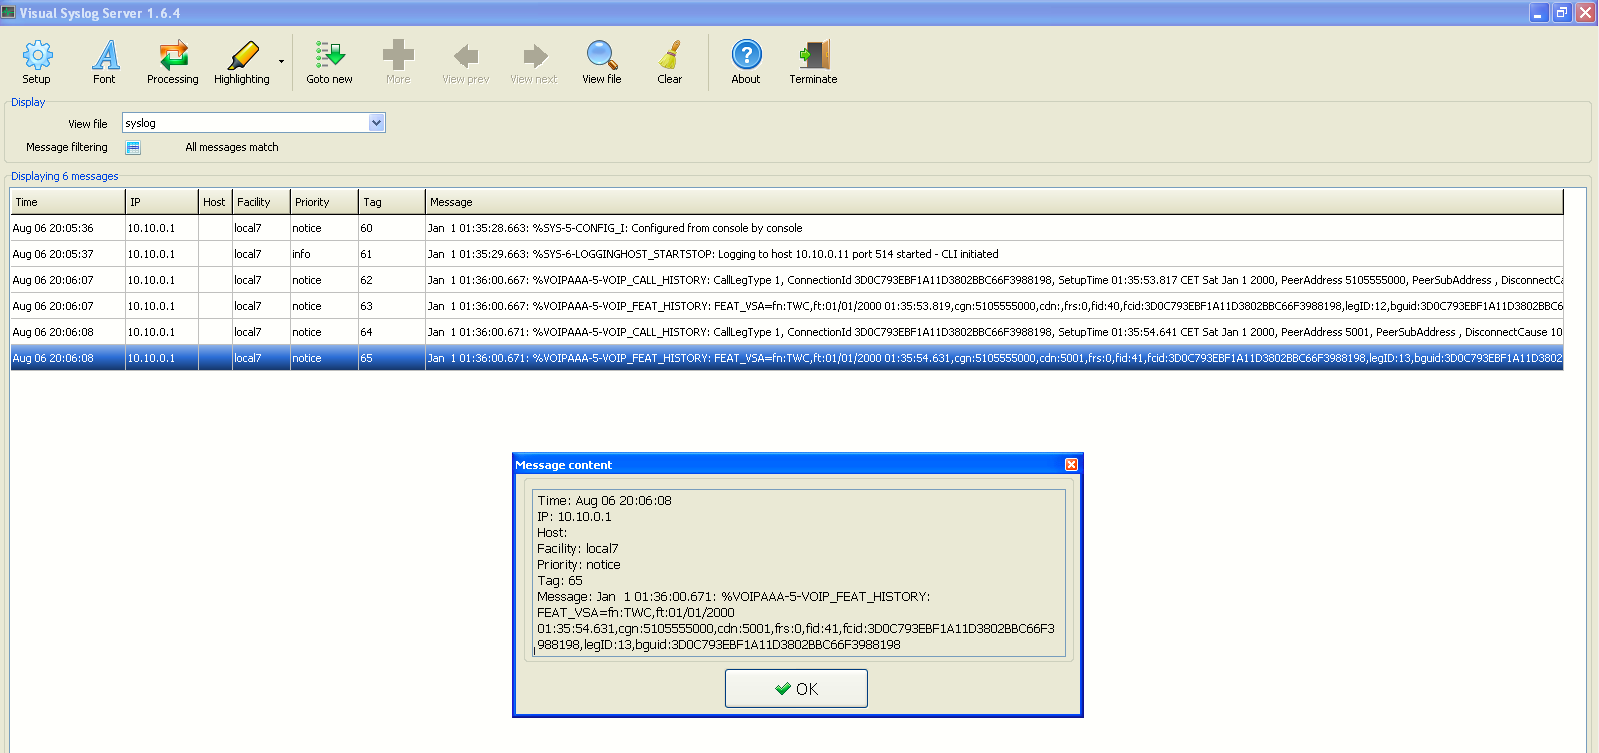Click the Tag column header
Viewport: 1599px width, 753px height.
392,202
